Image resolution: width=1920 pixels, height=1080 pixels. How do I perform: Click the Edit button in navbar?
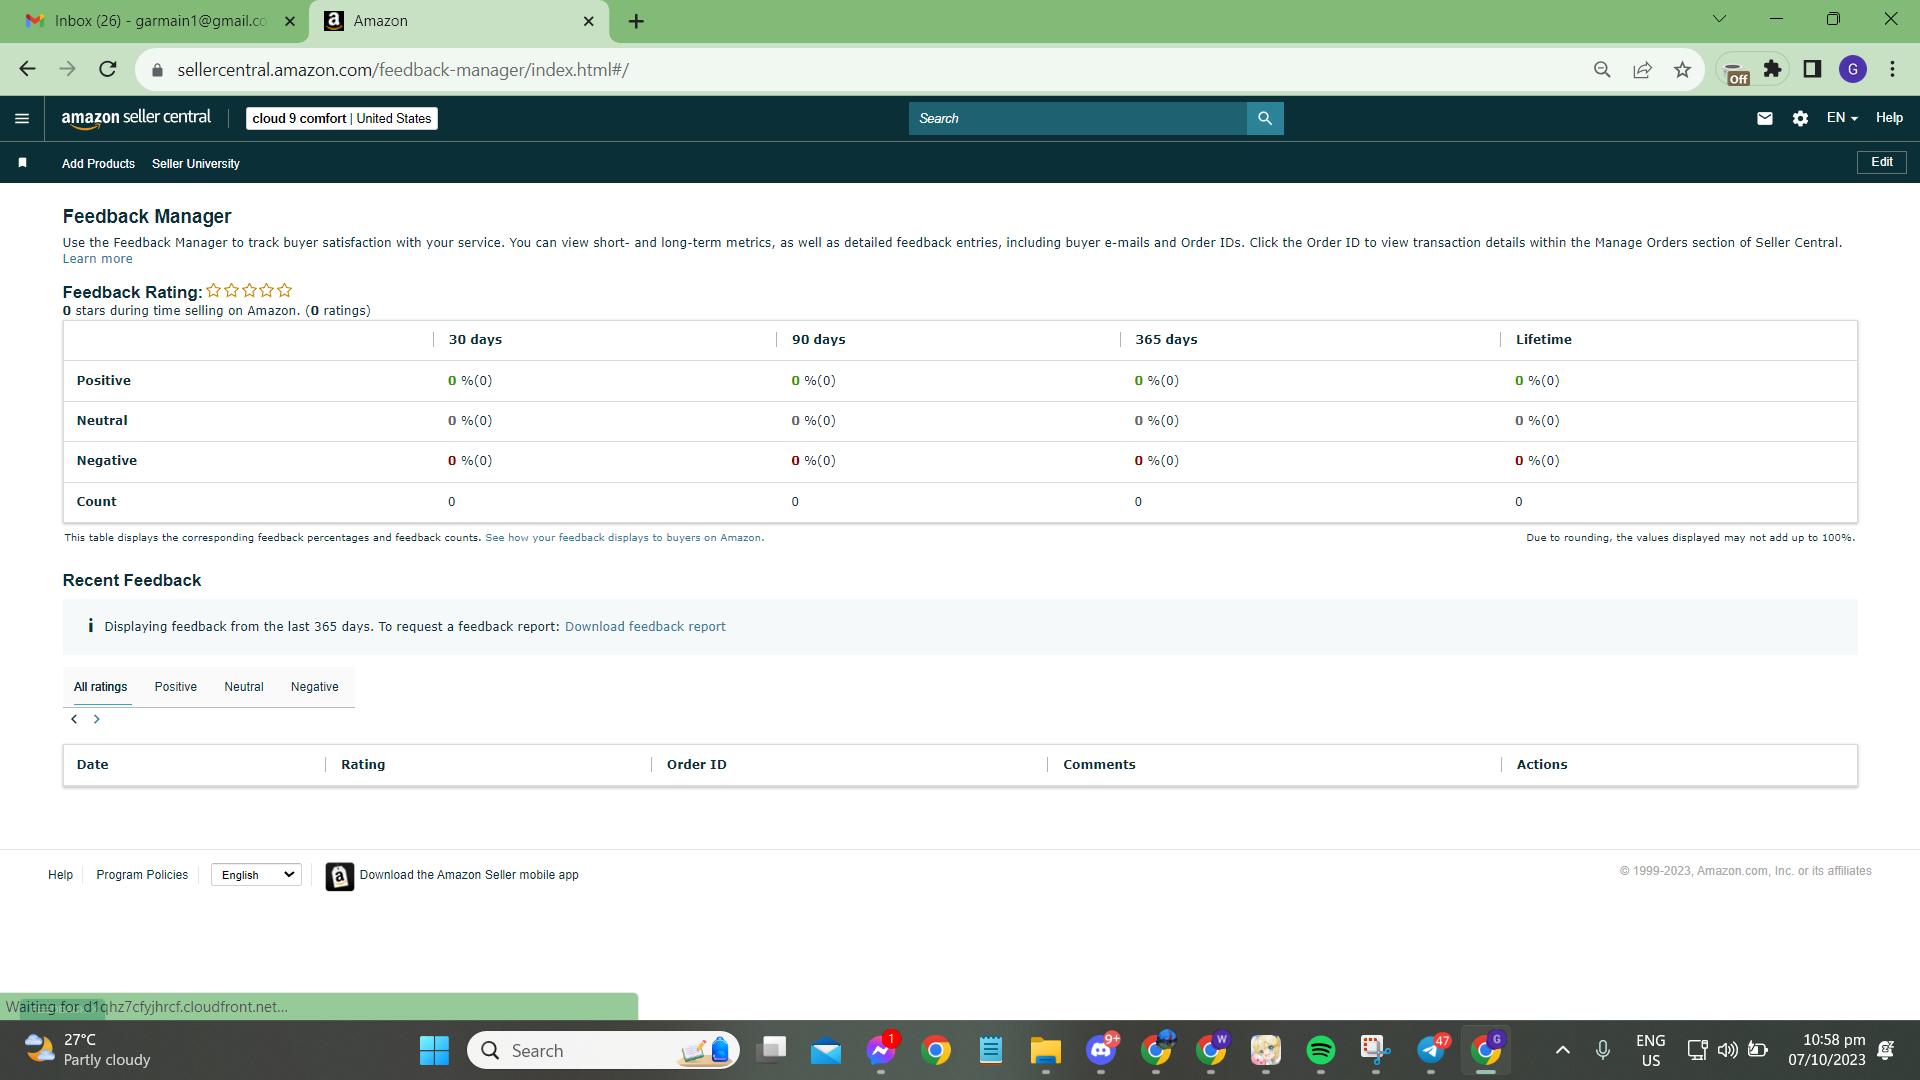1882,162
